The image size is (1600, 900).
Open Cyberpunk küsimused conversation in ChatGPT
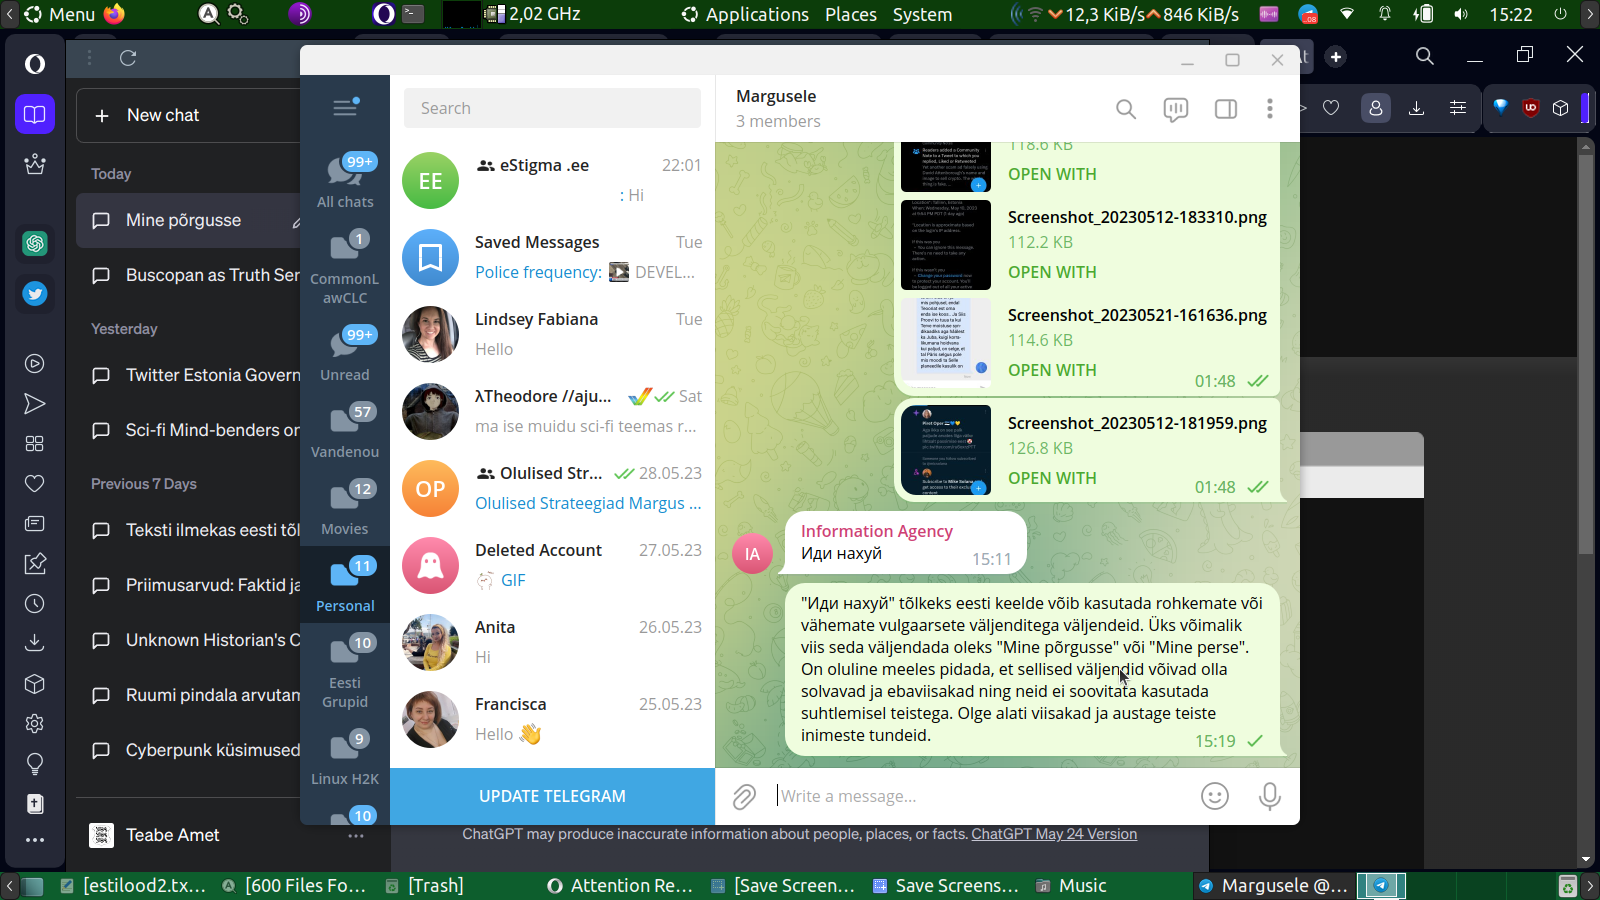[195, 750]
